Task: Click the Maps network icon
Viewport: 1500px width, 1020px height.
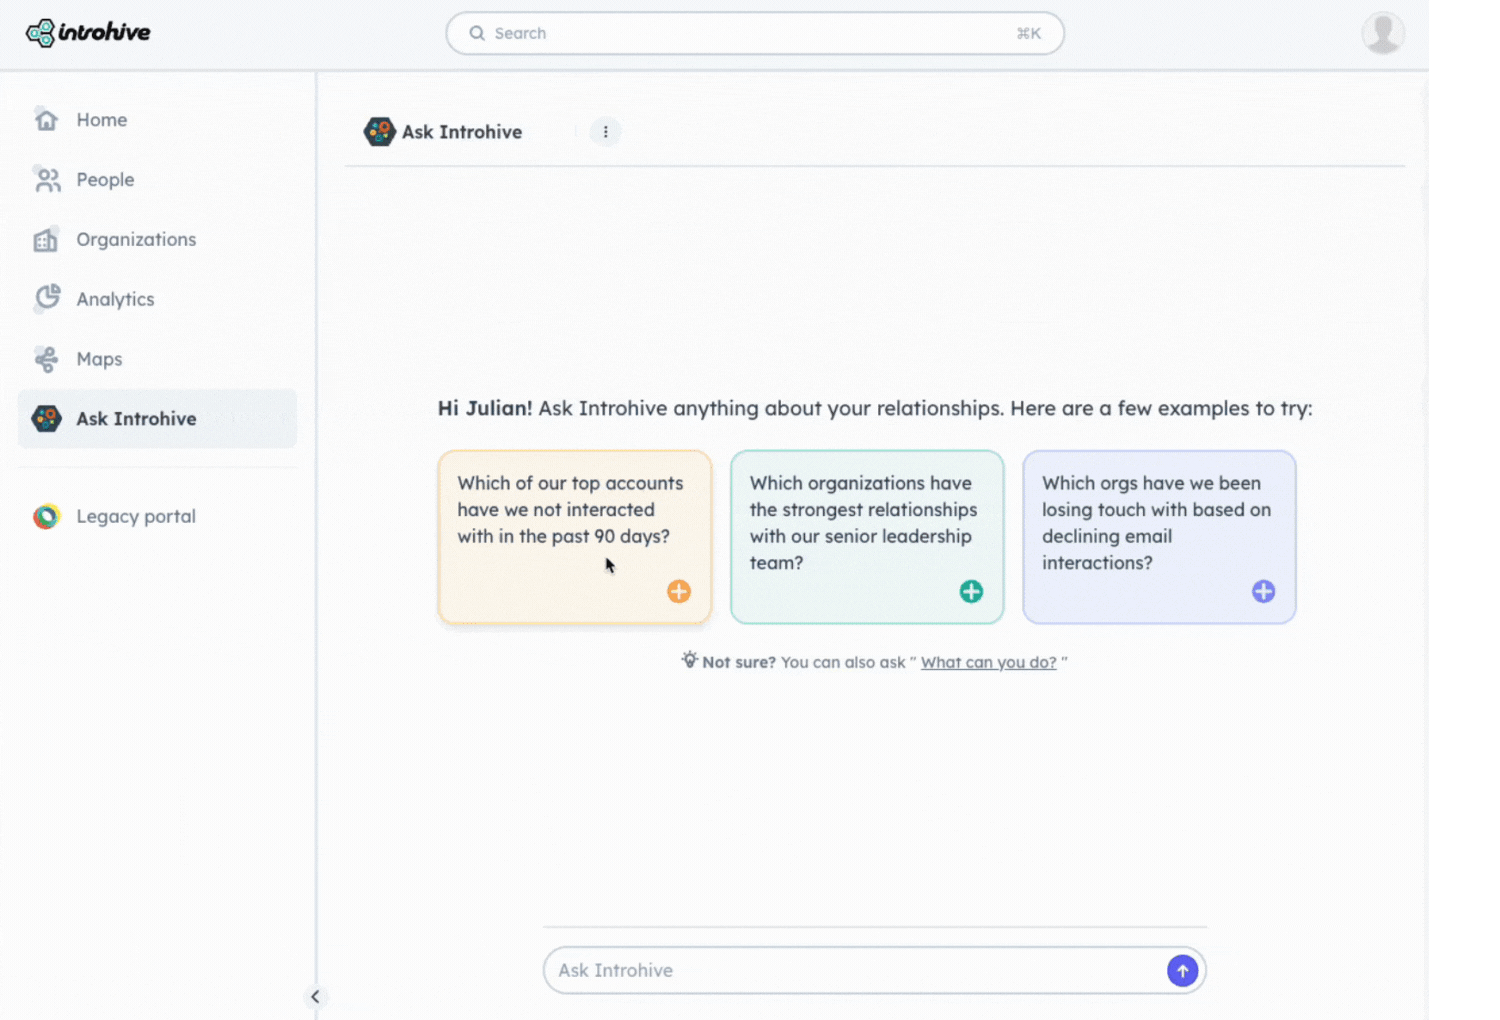Action: (x=46, y=359)
